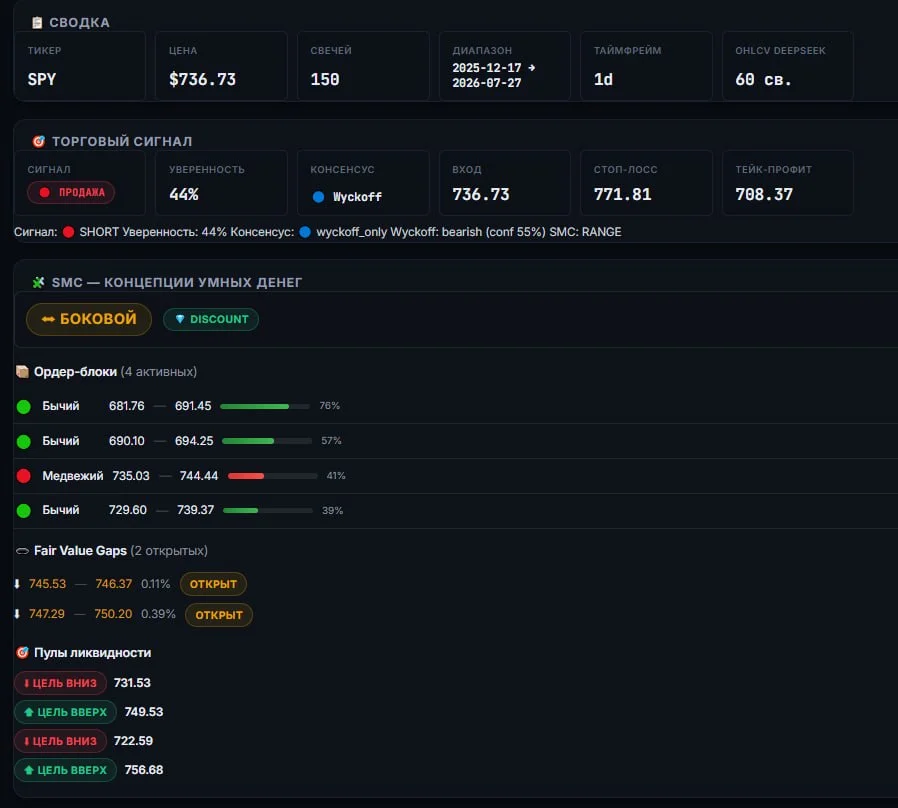The width and height of the screenshot is (898, 808).
Task: Click the clipboard icon beside СВОДКА
Action: click(37, 22)
